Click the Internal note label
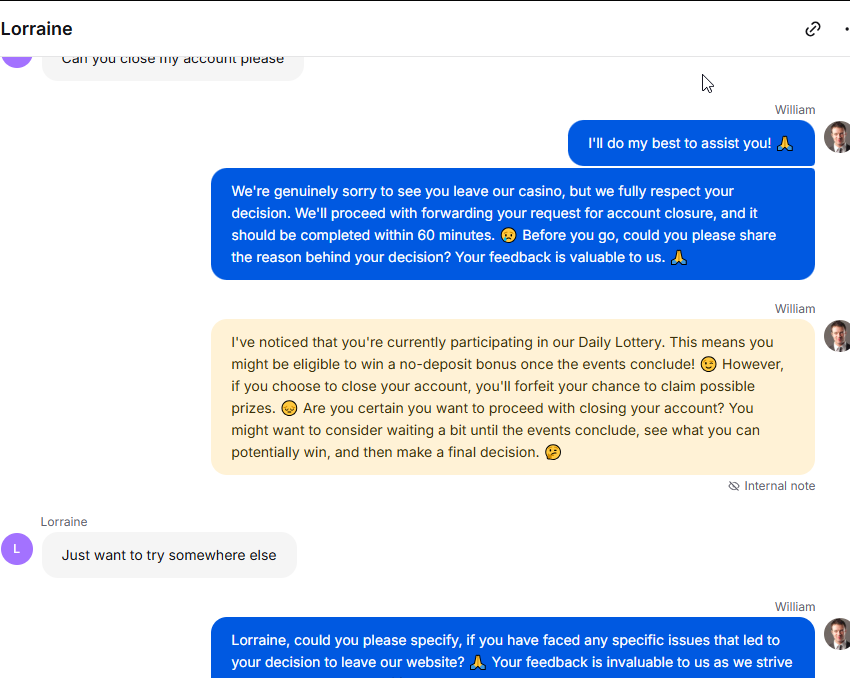This screenshot has height=678, width=850. coord(780,486)
